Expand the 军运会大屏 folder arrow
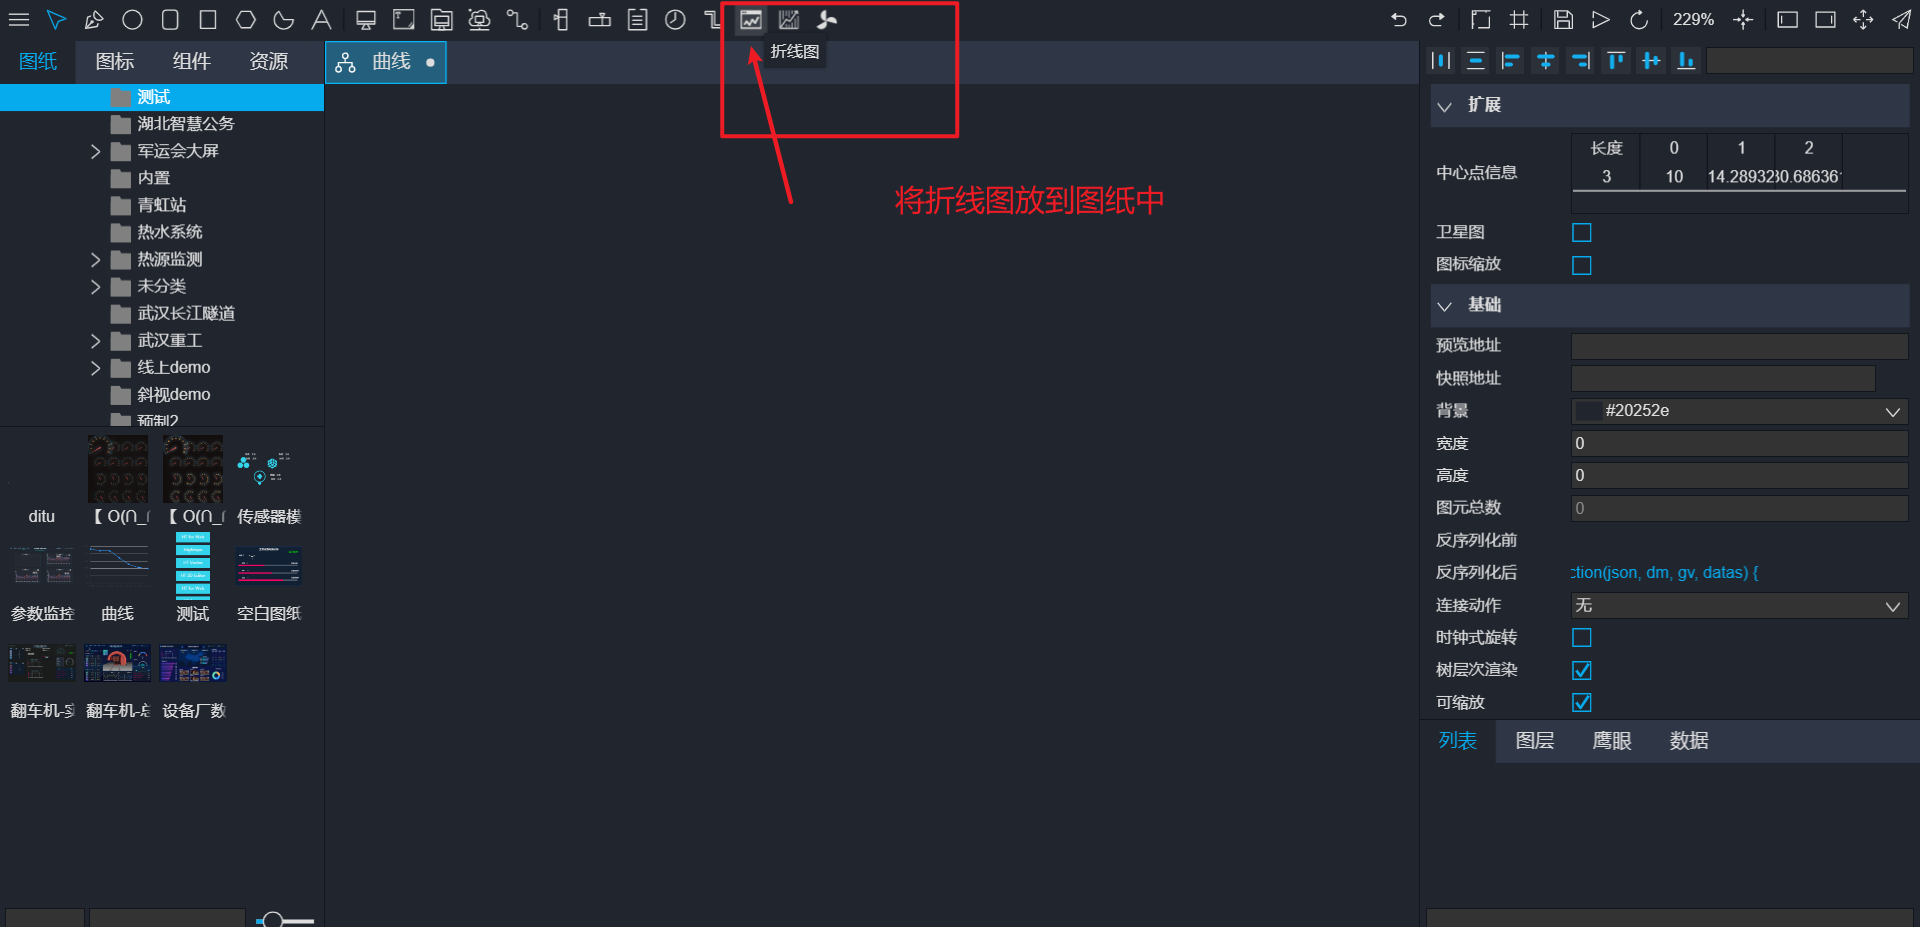The height and width of the screenshot is (927, 1920). point(95,151)
